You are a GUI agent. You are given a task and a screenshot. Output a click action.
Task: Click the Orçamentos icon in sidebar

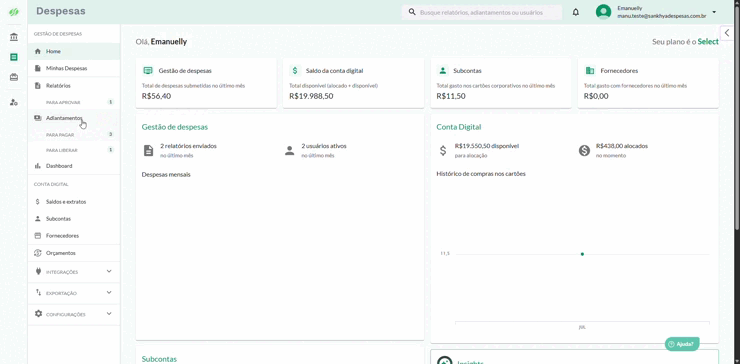38,253
